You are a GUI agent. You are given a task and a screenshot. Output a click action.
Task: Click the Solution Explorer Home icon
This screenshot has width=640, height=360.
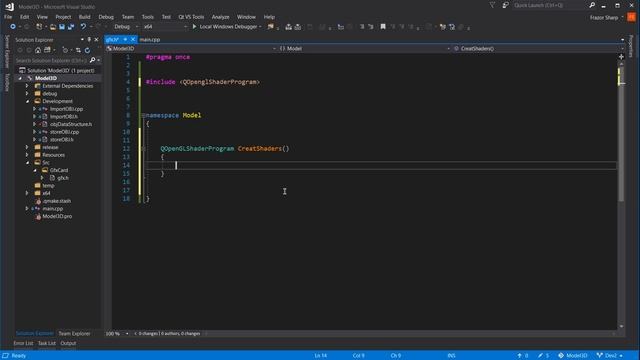(x=38, y=50)
